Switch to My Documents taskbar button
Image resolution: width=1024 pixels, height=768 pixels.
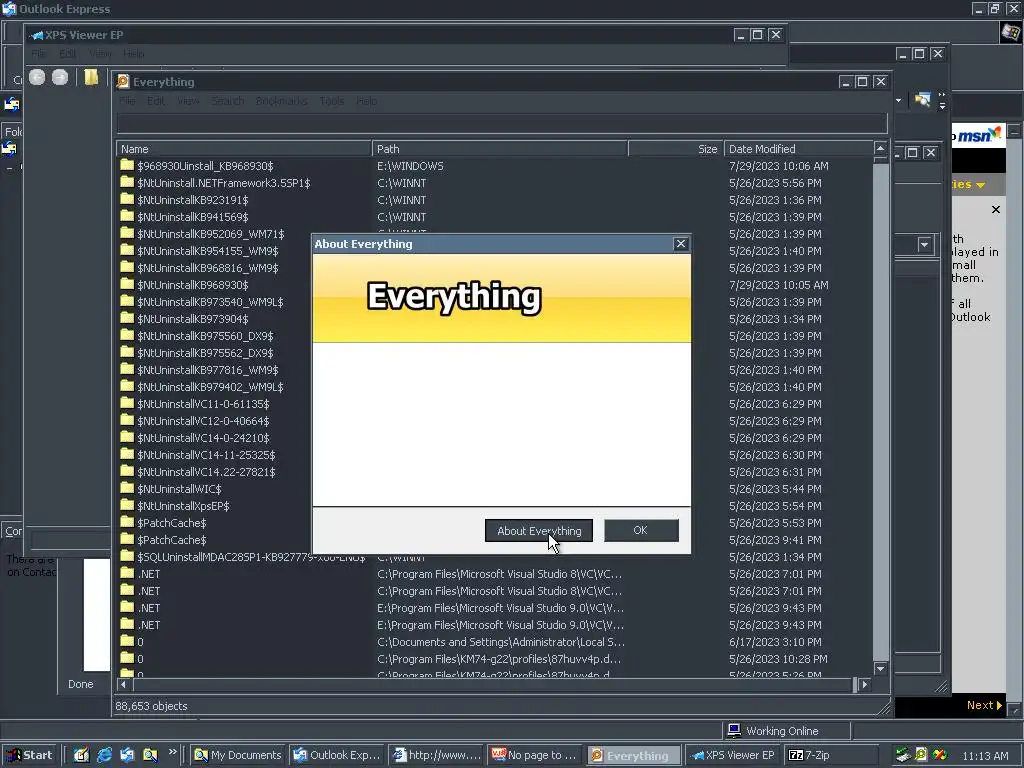click(239, 755)
